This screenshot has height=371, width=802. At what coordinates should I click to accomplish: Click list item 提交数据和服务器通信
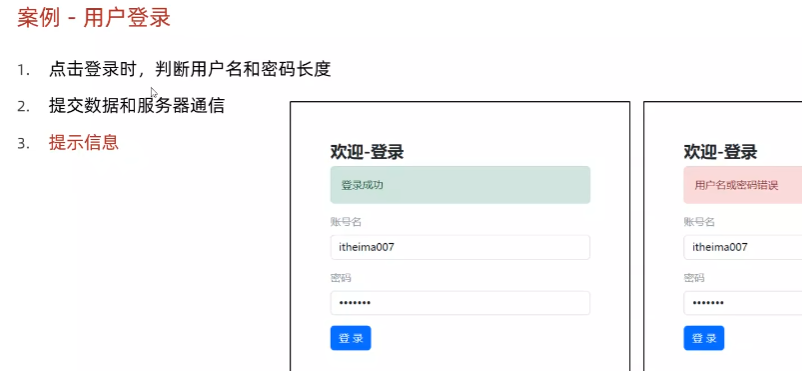(137, 105)
